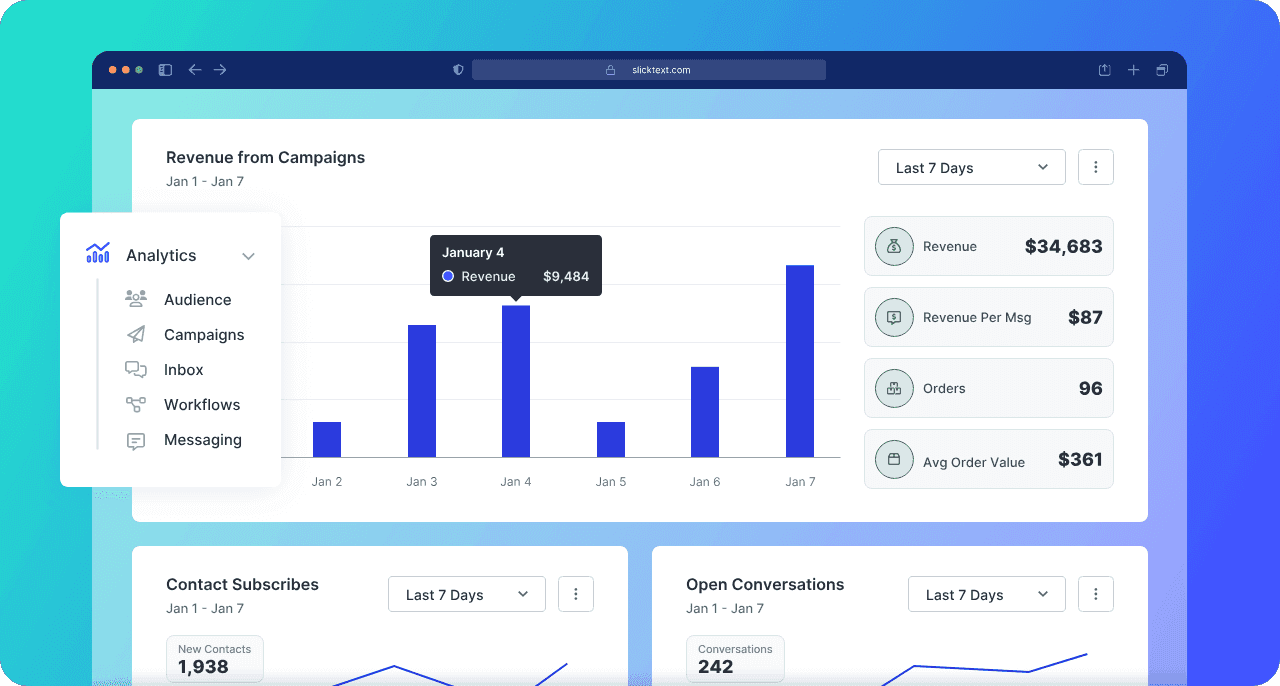Image resolution: width=1280 pixels, height=686 pixels.
Task: Click the Revenue $34,683 stat card
Action: tap(989, 246)
